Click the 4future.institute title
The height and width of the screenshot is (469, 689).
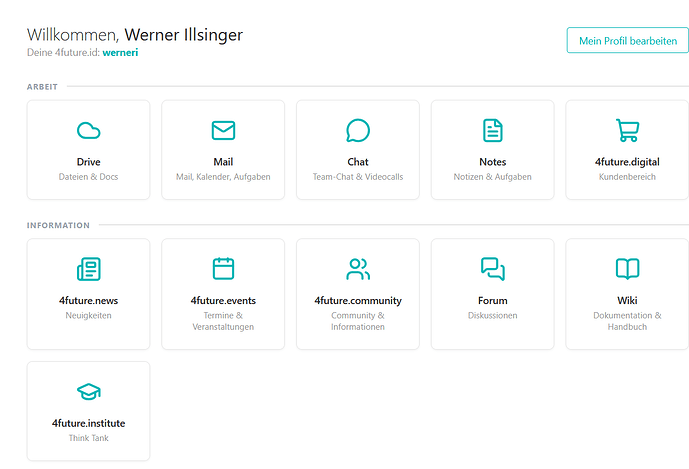pyautogui.click(x=88, y=423)
